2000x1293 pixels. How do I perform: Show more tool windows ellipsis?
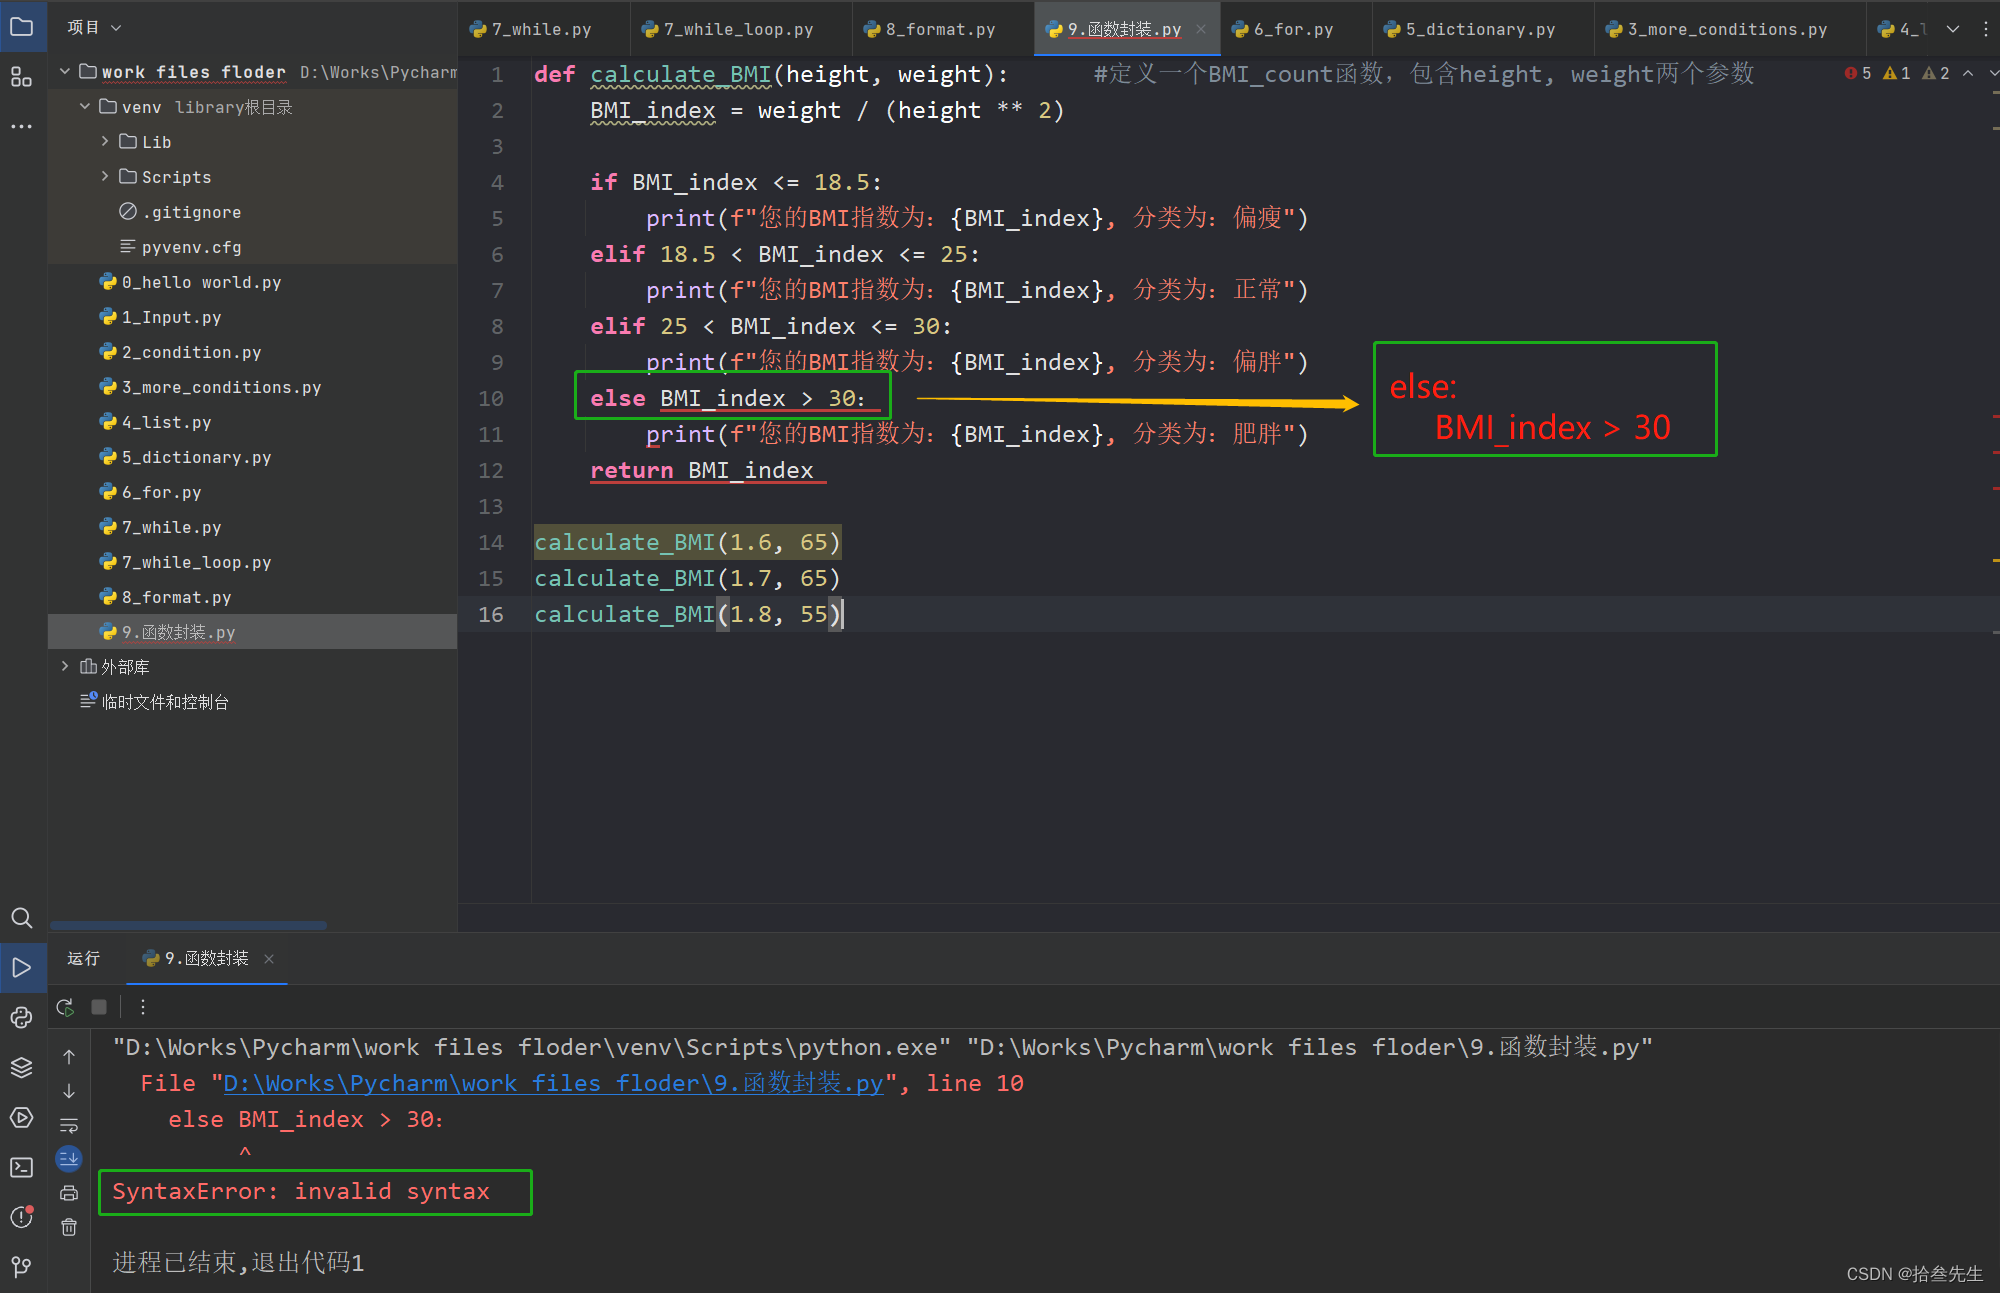(x=22, y=127)
